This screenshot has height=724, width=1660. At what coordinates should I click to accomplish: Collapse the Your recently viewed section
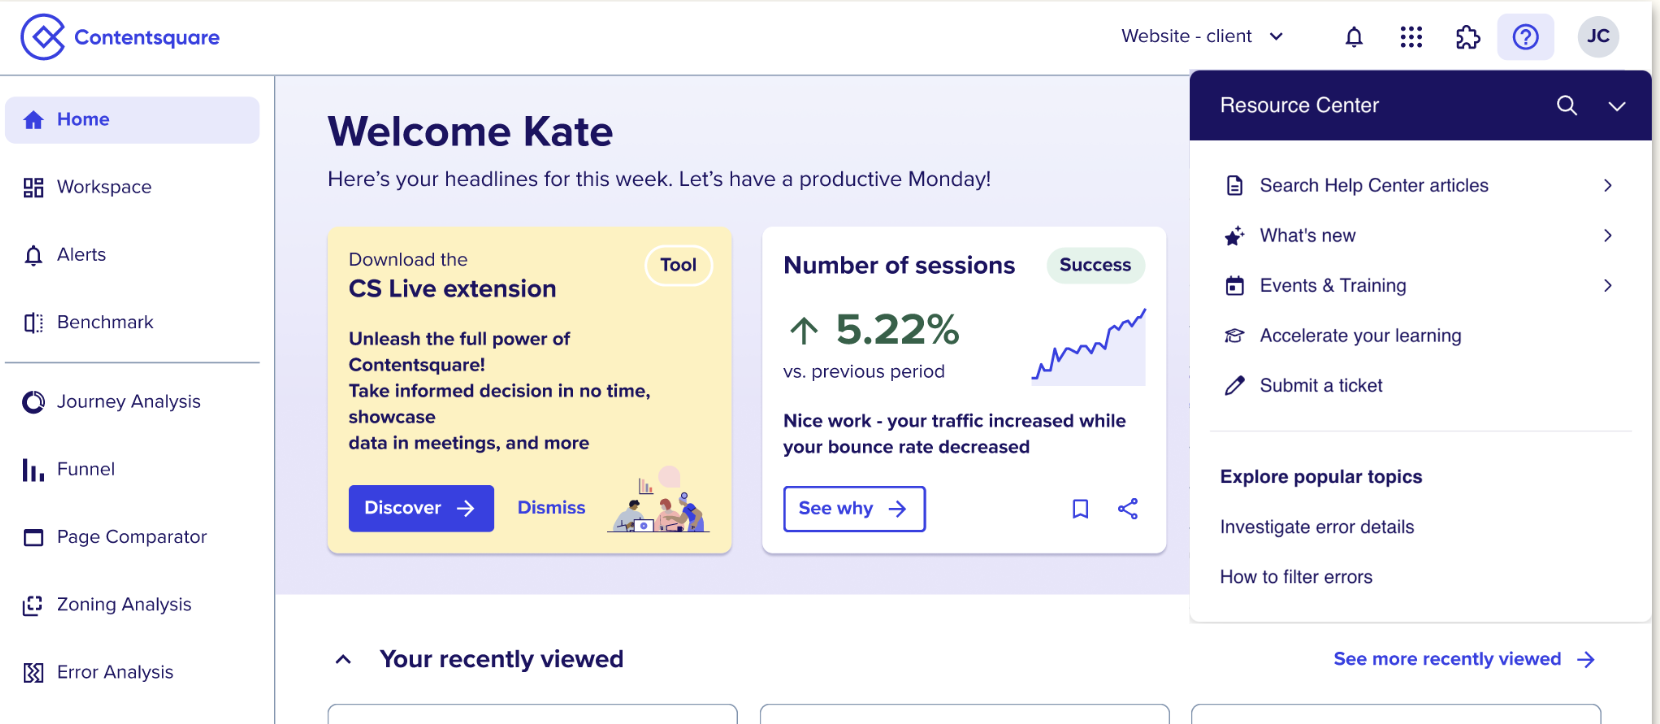(x=343, y=659)
